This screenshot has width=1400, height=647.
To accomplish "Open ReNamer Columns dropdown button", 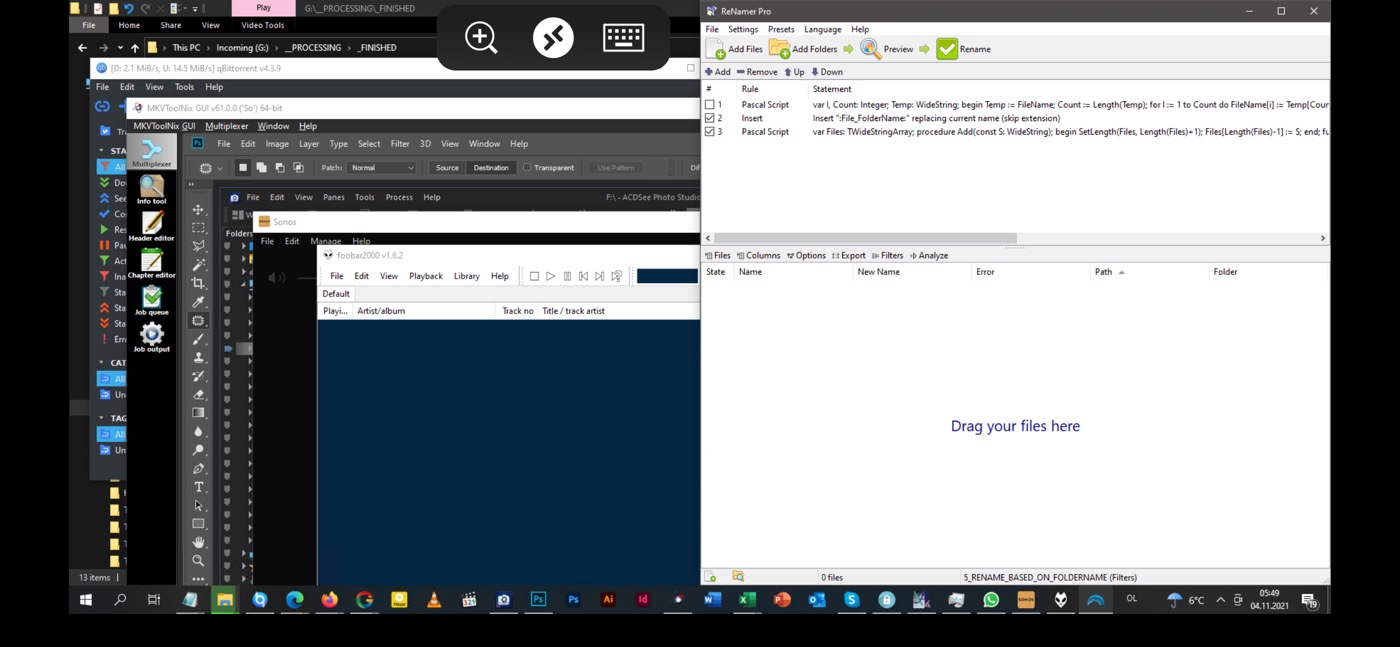I will (x=758, y=256).
